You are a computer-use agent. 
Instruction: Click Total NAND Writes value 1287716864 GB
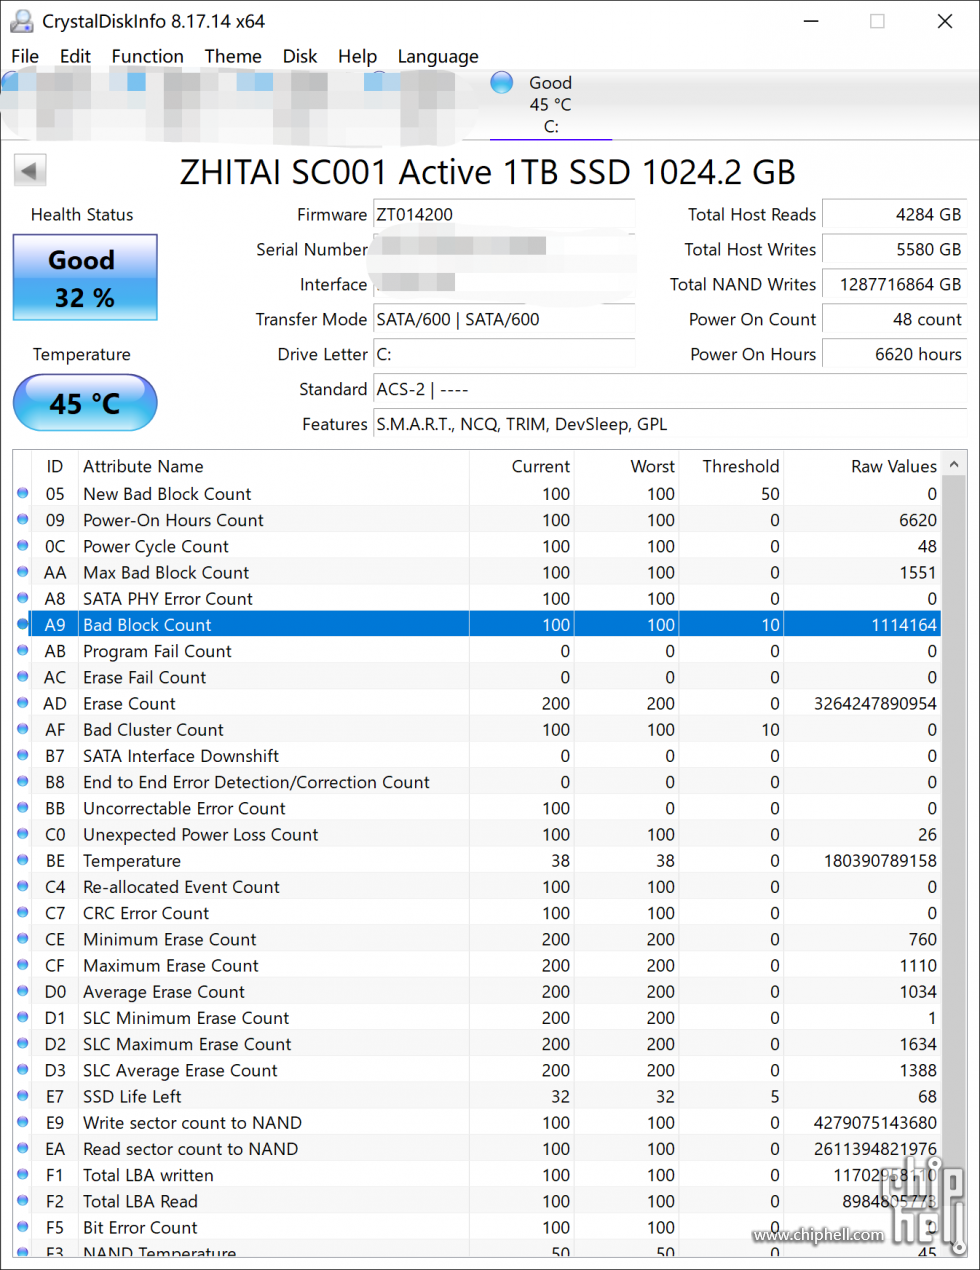click(x=894, y=284)
